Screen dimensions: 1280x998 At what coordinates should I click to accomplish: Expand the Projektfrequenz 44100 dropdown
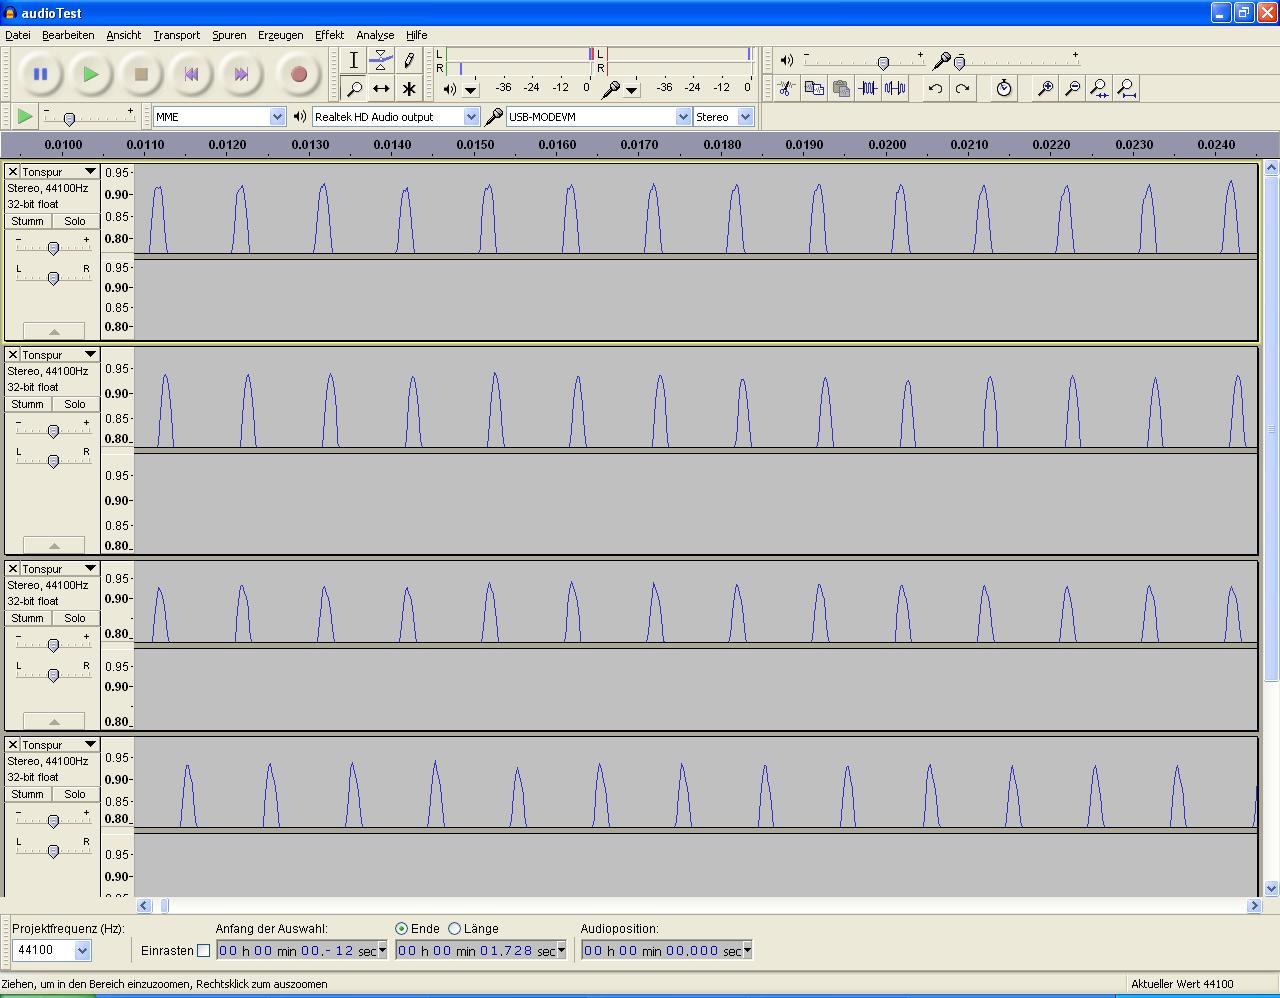(82, 950)
